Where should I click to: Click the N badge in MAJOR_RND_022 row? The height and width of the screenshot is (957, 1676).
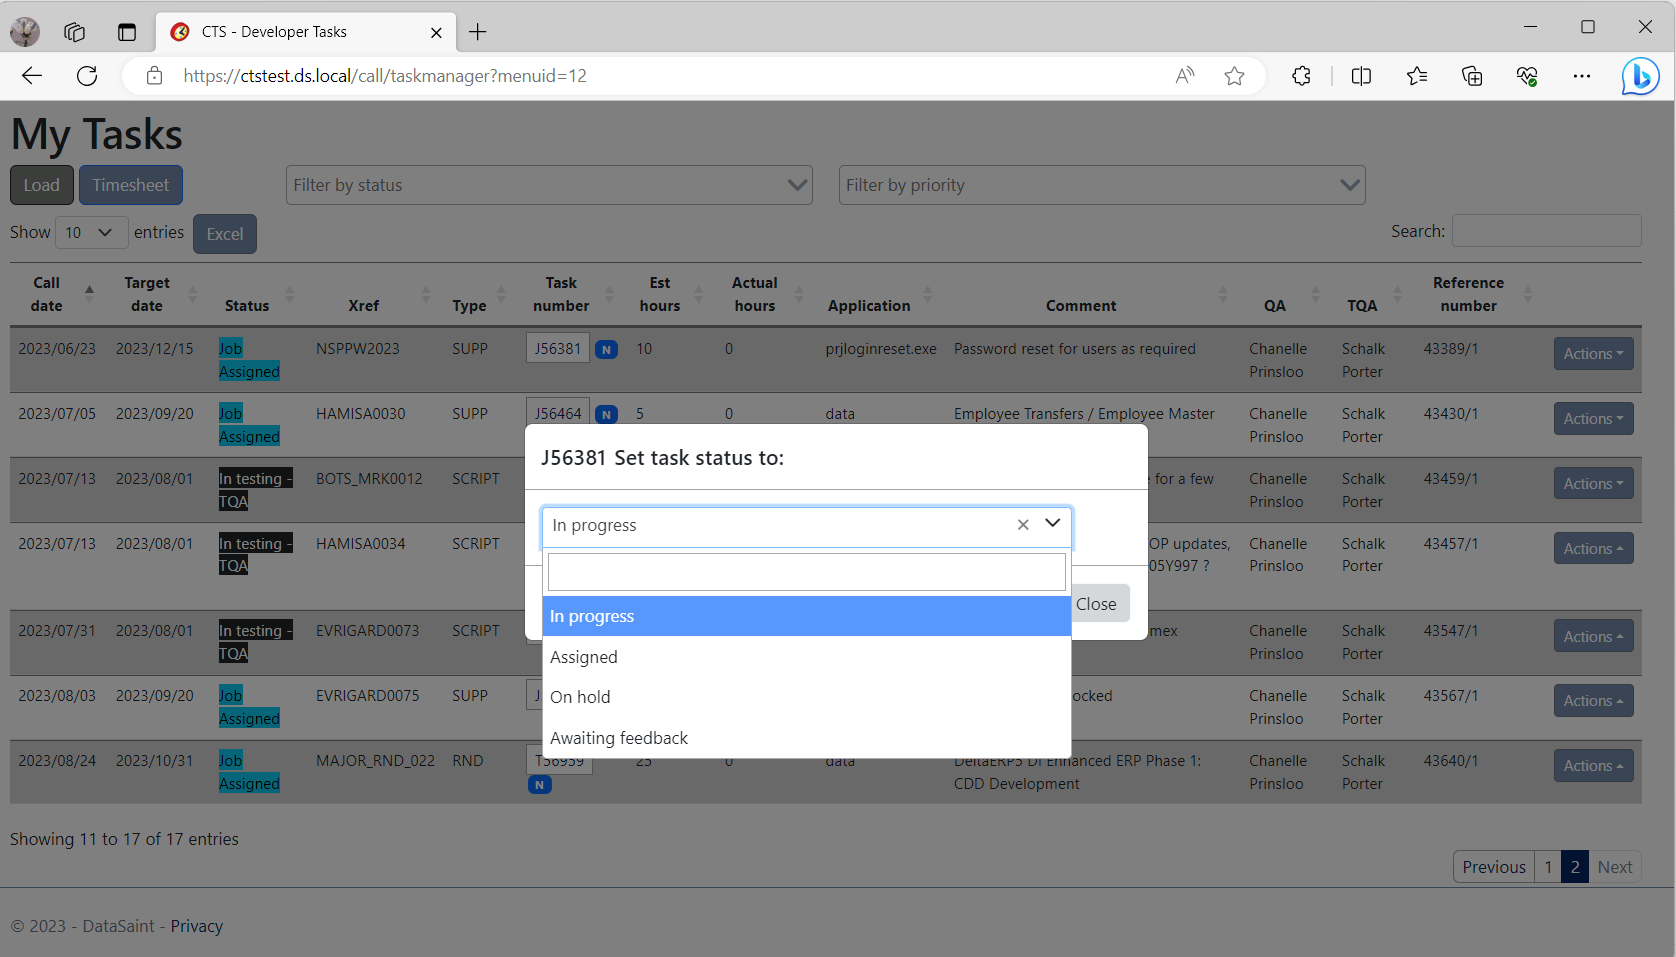point(540,785)
